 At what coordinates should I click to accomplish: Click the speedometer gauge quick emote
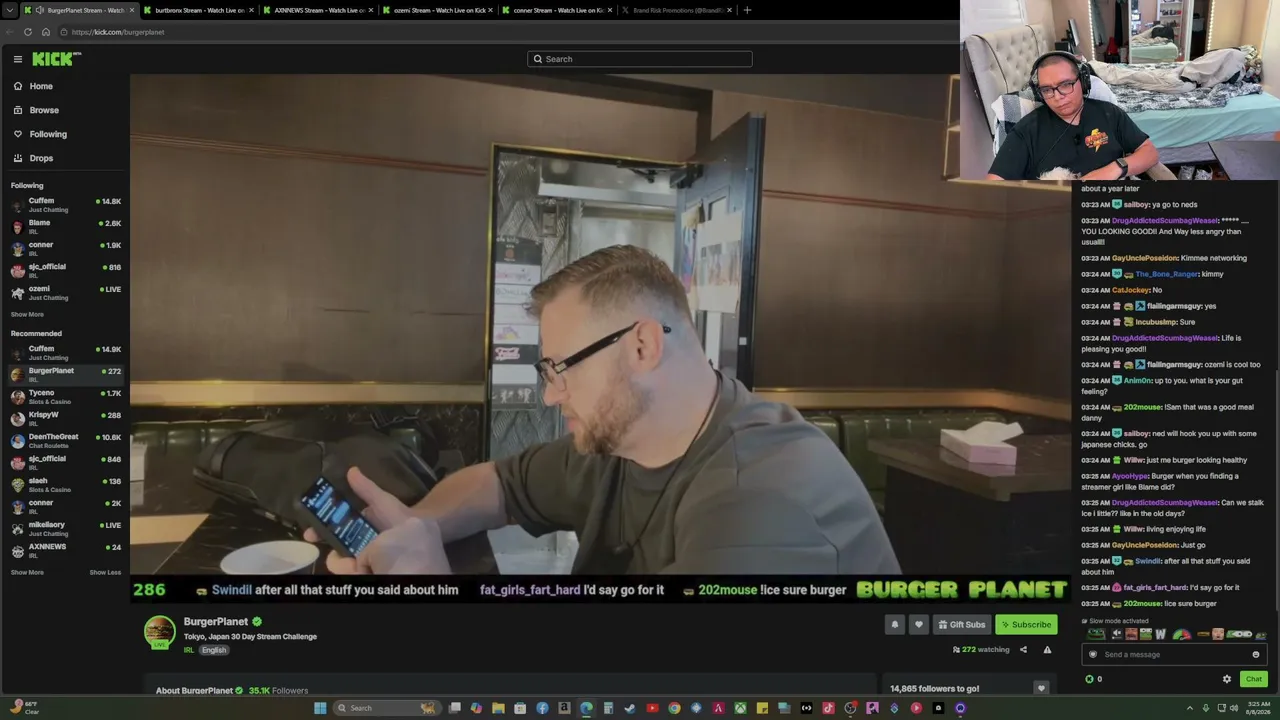click(x=1182, y=634)
